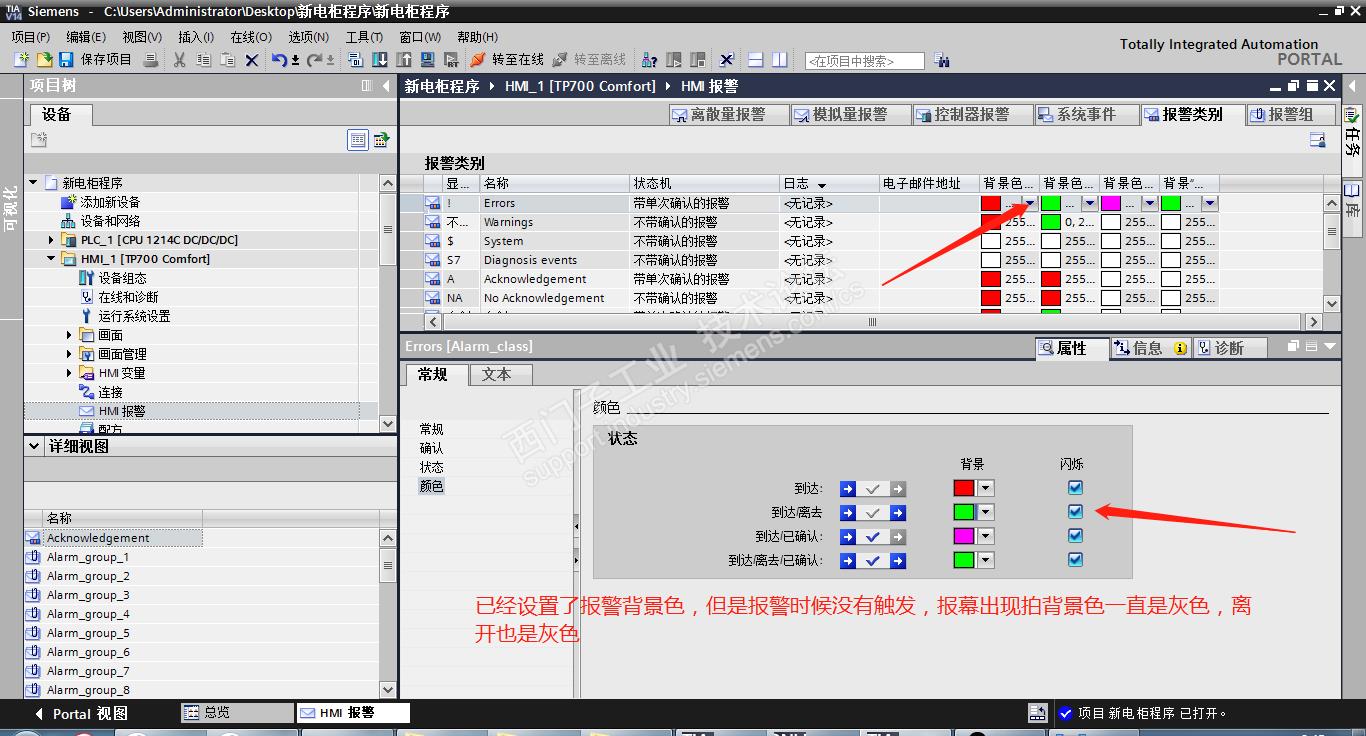Image resolution: width=1366 pixels, height=736 pixels.
Task: Click the undo arrow icon
Action: point(280,60)
